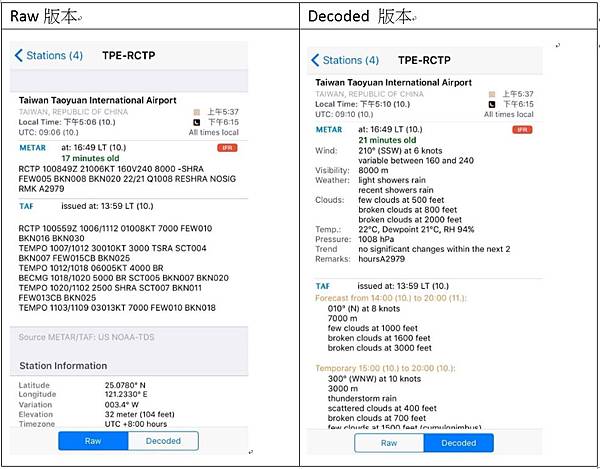
Task: Click the TAF label in the Raw panel
Action: click(26, 206)
